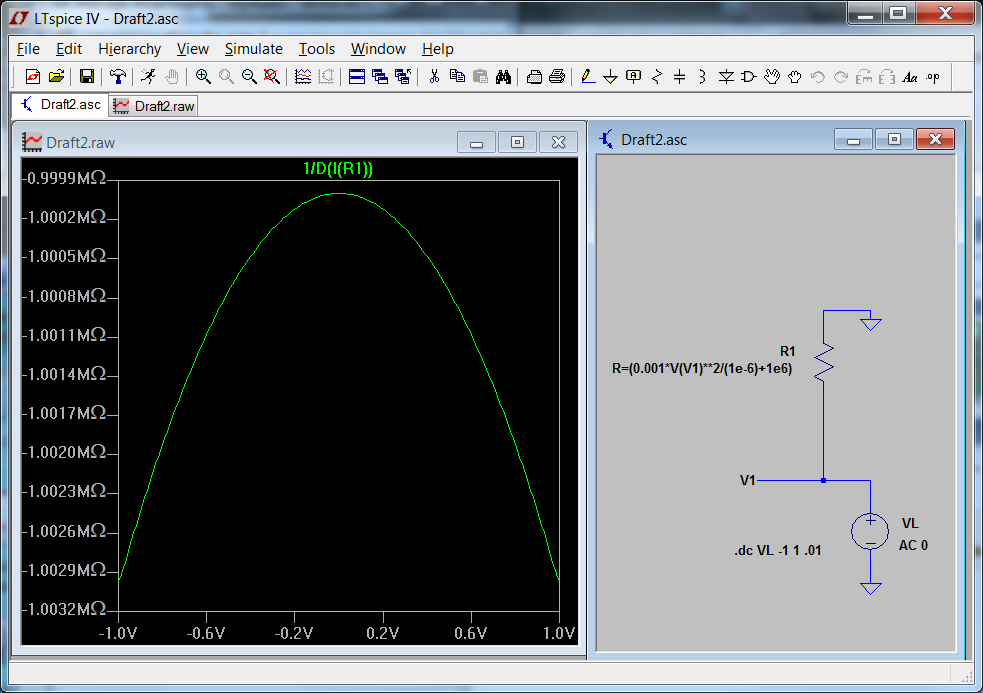The height and width of the screenshot is (693, 983).
Task: Click the Copy icon in toolbar
Action: [457, 77]
